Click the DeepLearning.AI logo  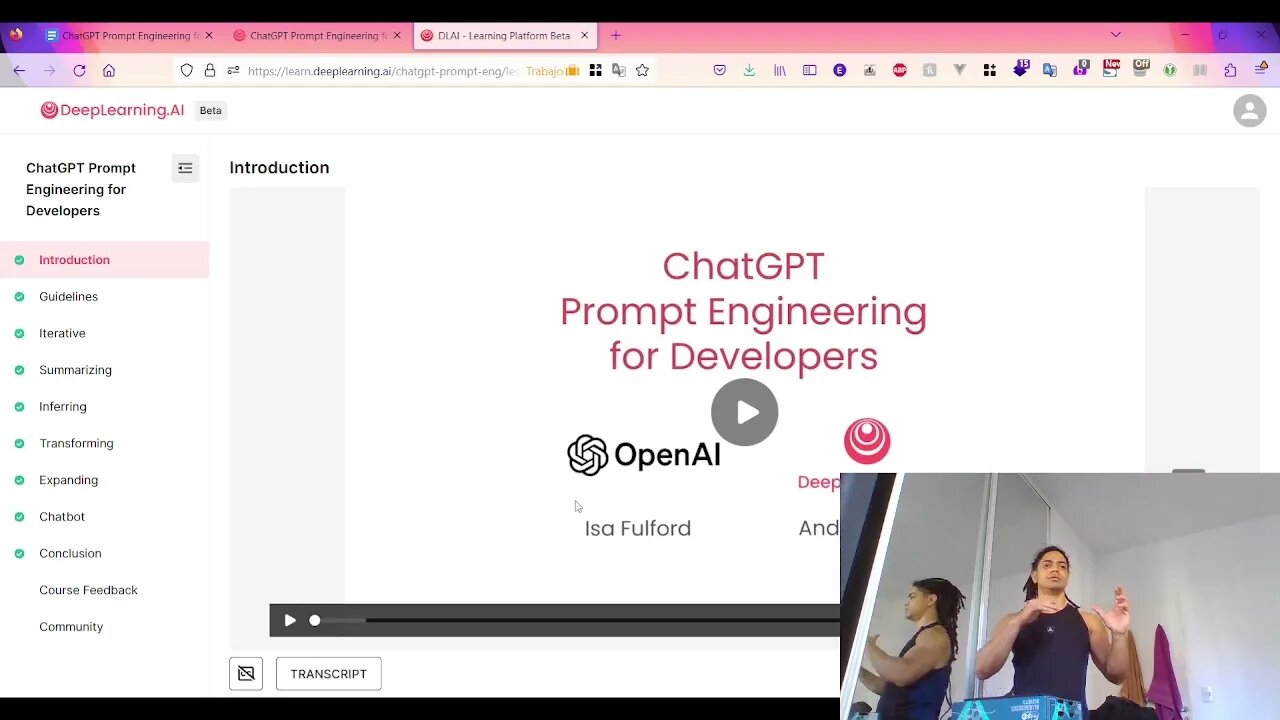(x=112, y=110)
